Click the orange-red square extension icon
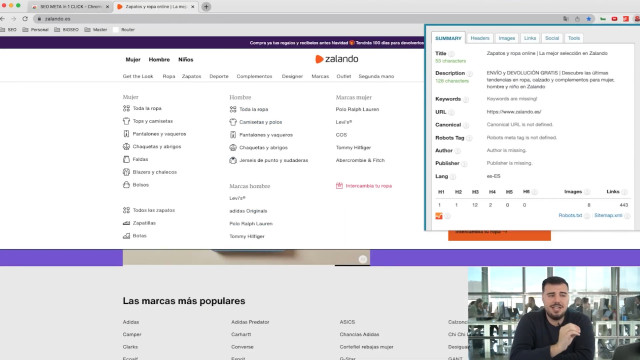This screenshot has height=360, width=640. tap(626, 19)
